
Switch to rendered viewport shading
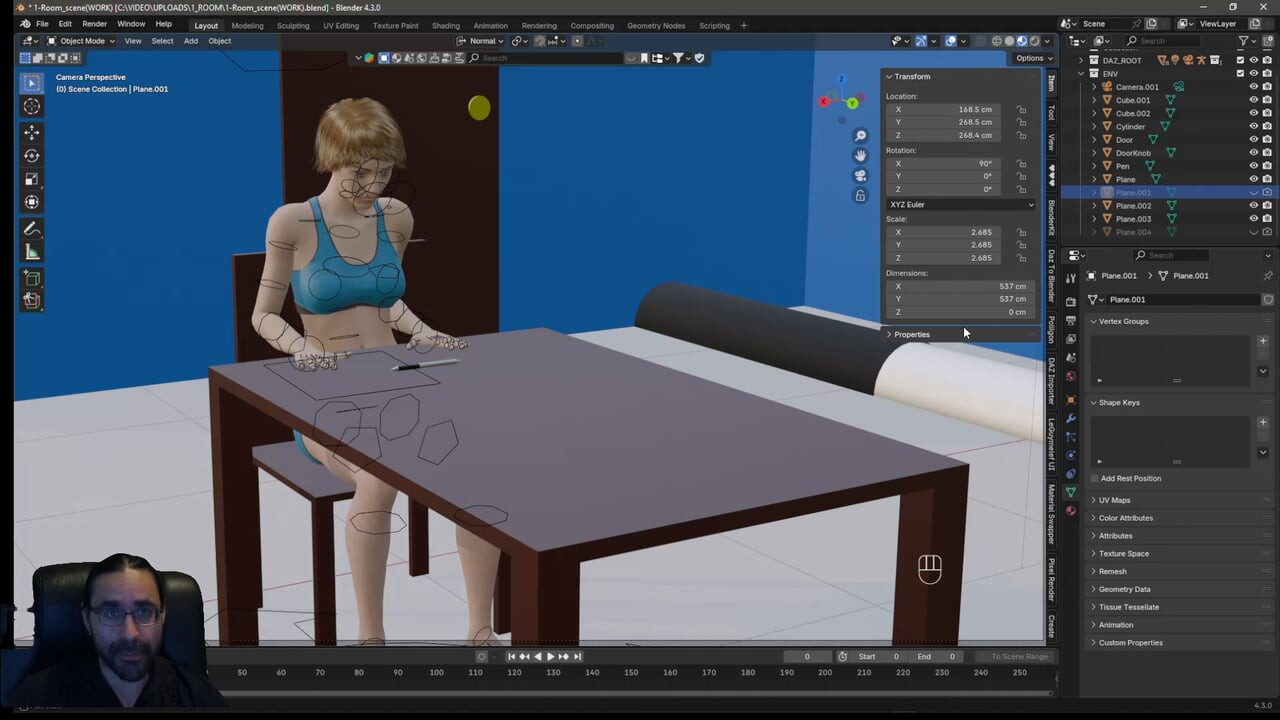pos(1035,41)
